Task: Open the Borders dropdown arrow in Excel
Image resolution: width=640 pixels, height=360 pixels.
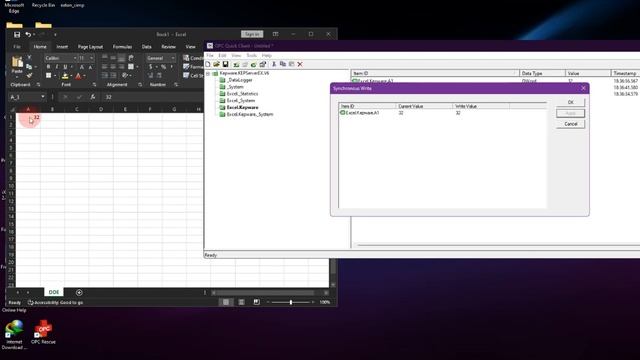Action: [55, 76]
